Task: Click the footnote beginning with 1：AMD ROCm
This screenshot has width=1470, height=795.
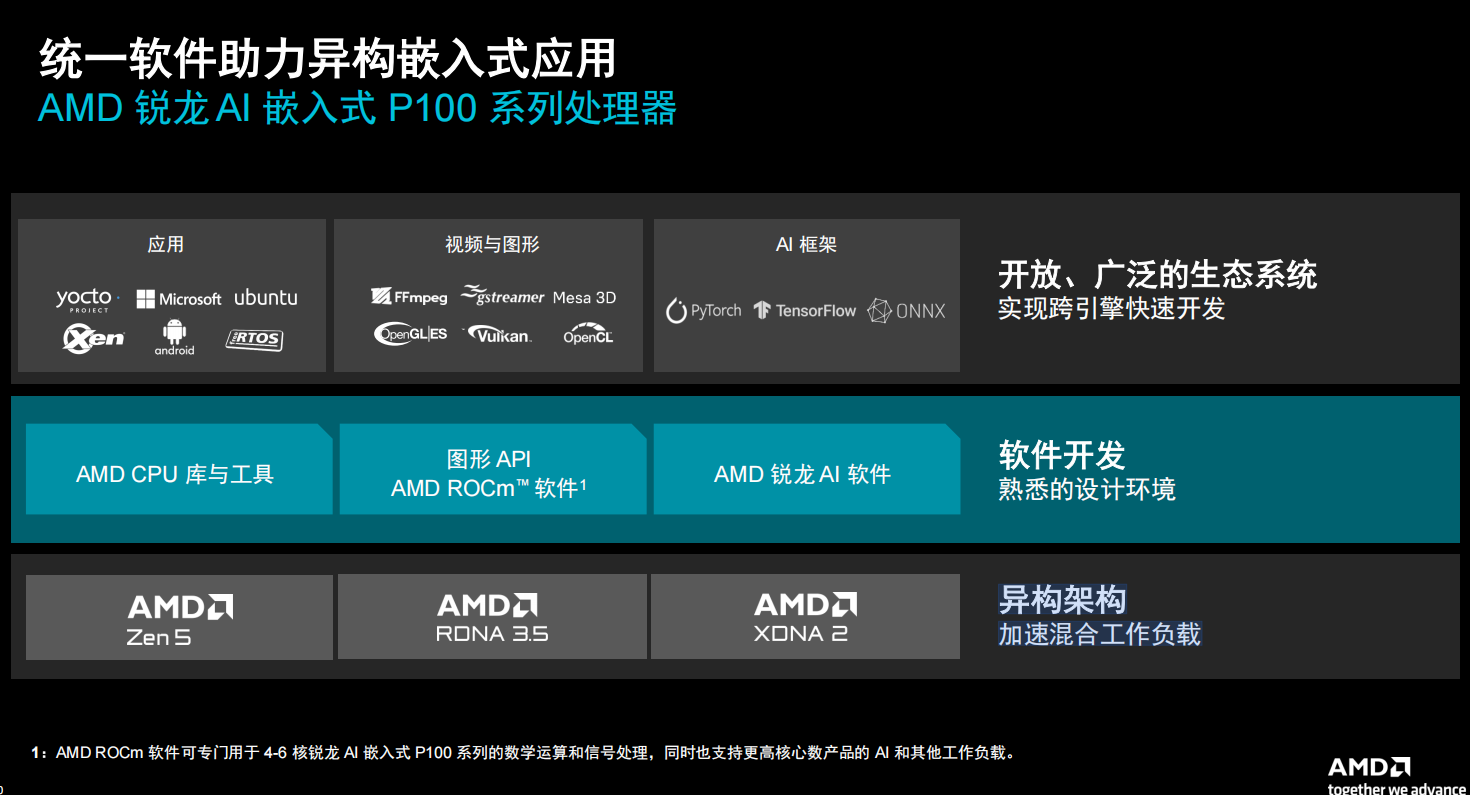Action: (524, 752)
